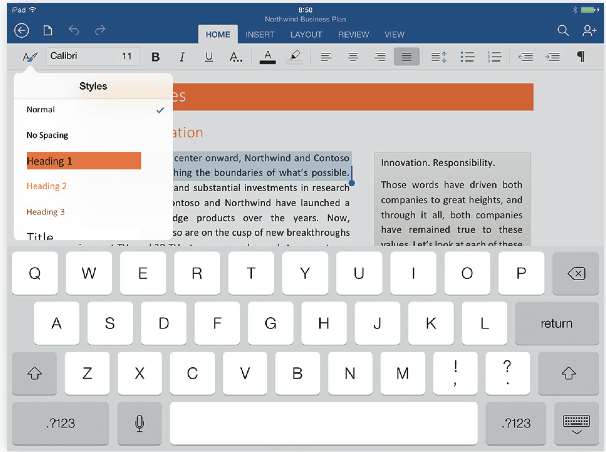This screenshot has height=452, width=606.
Task: Apply the Heading 1 style
Action: (x=84, y=161)
